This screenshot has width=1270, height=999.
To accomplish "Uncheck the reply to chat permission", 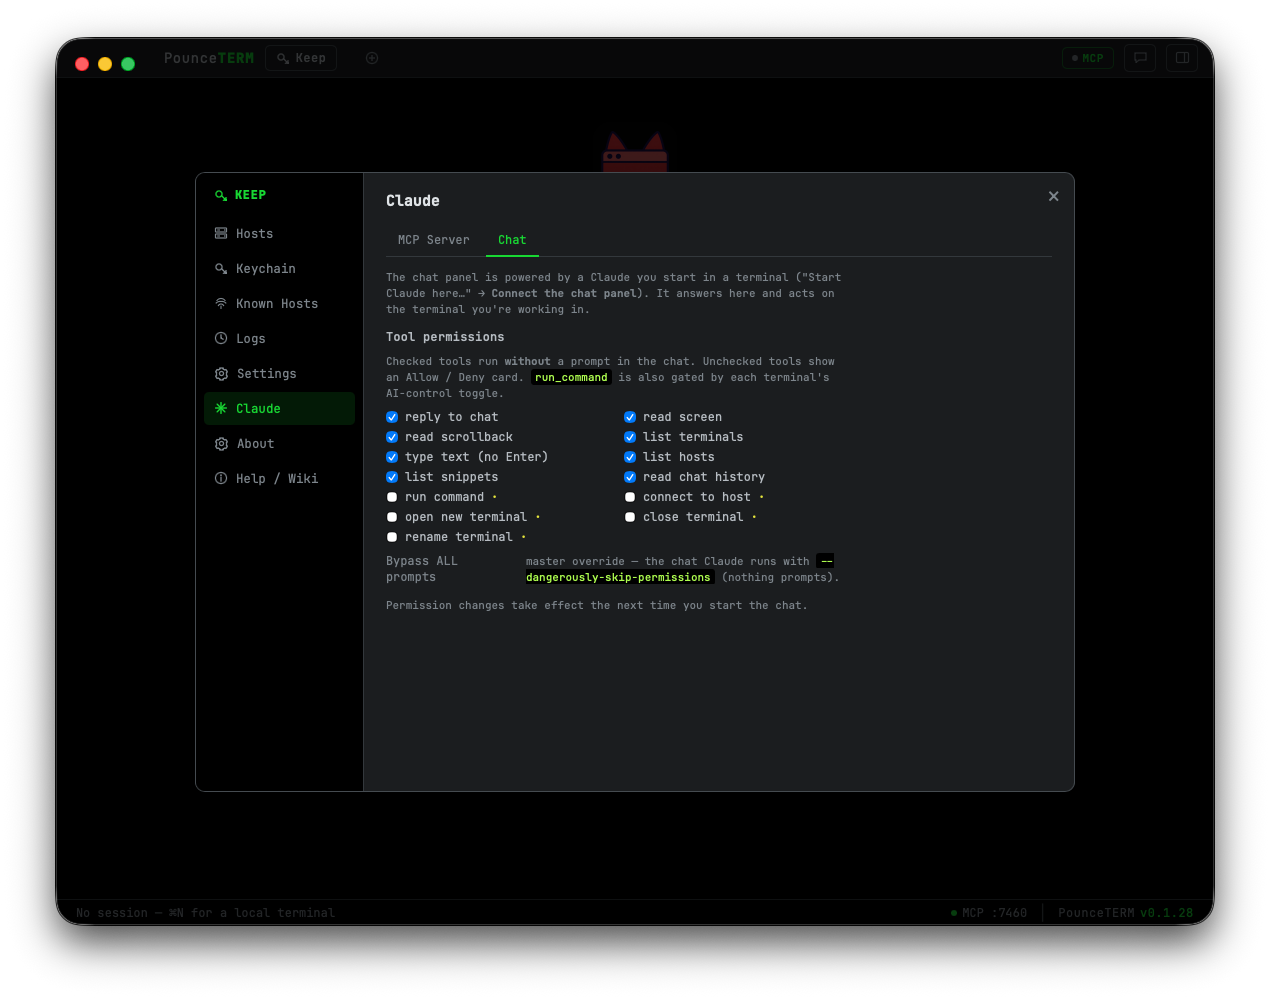I will pos(392,417).
